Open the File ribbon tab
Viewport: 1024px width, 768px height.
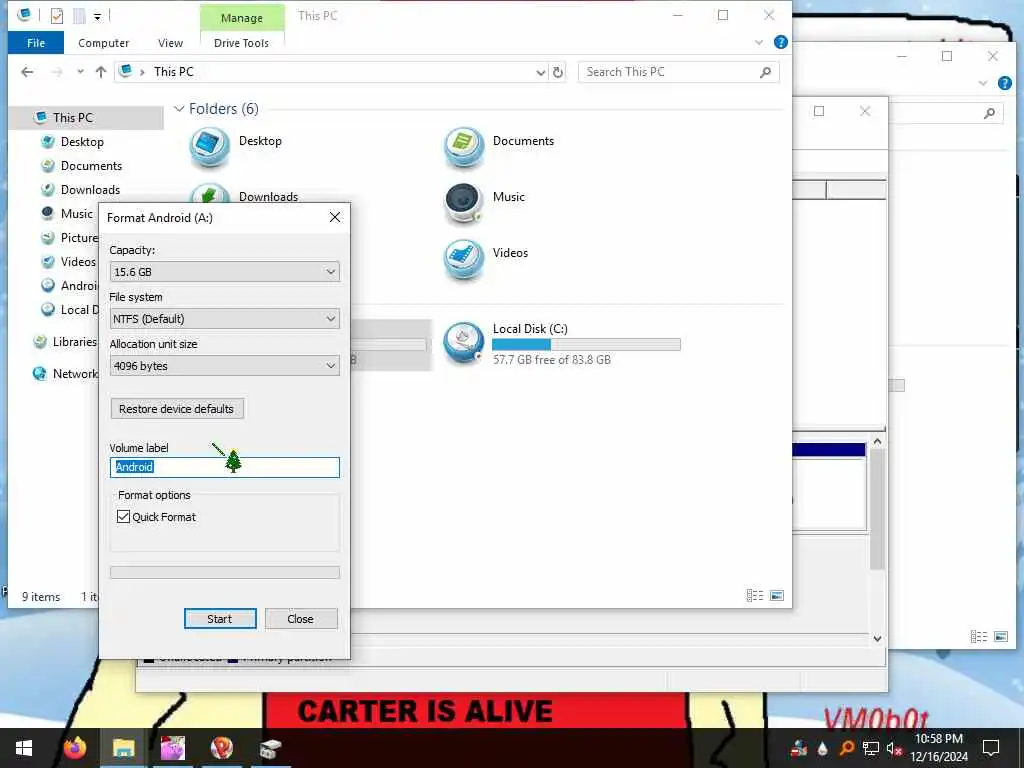[36, 43]
